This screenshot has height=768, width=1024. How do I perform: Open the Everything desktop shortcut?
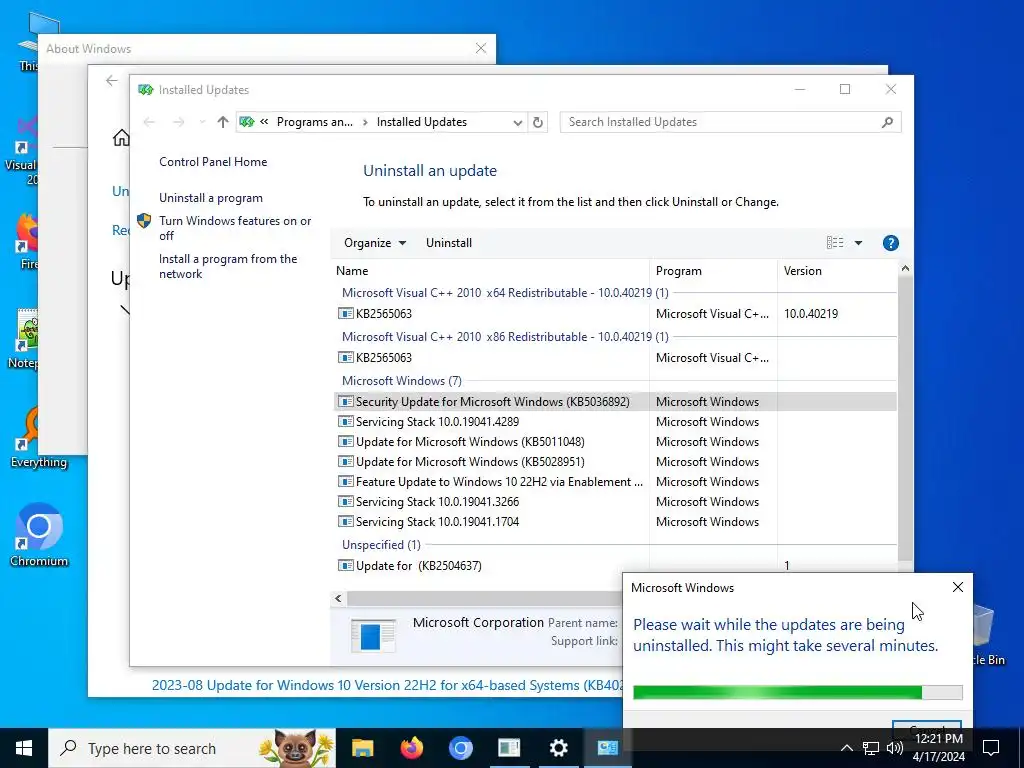tap(39, 436)
